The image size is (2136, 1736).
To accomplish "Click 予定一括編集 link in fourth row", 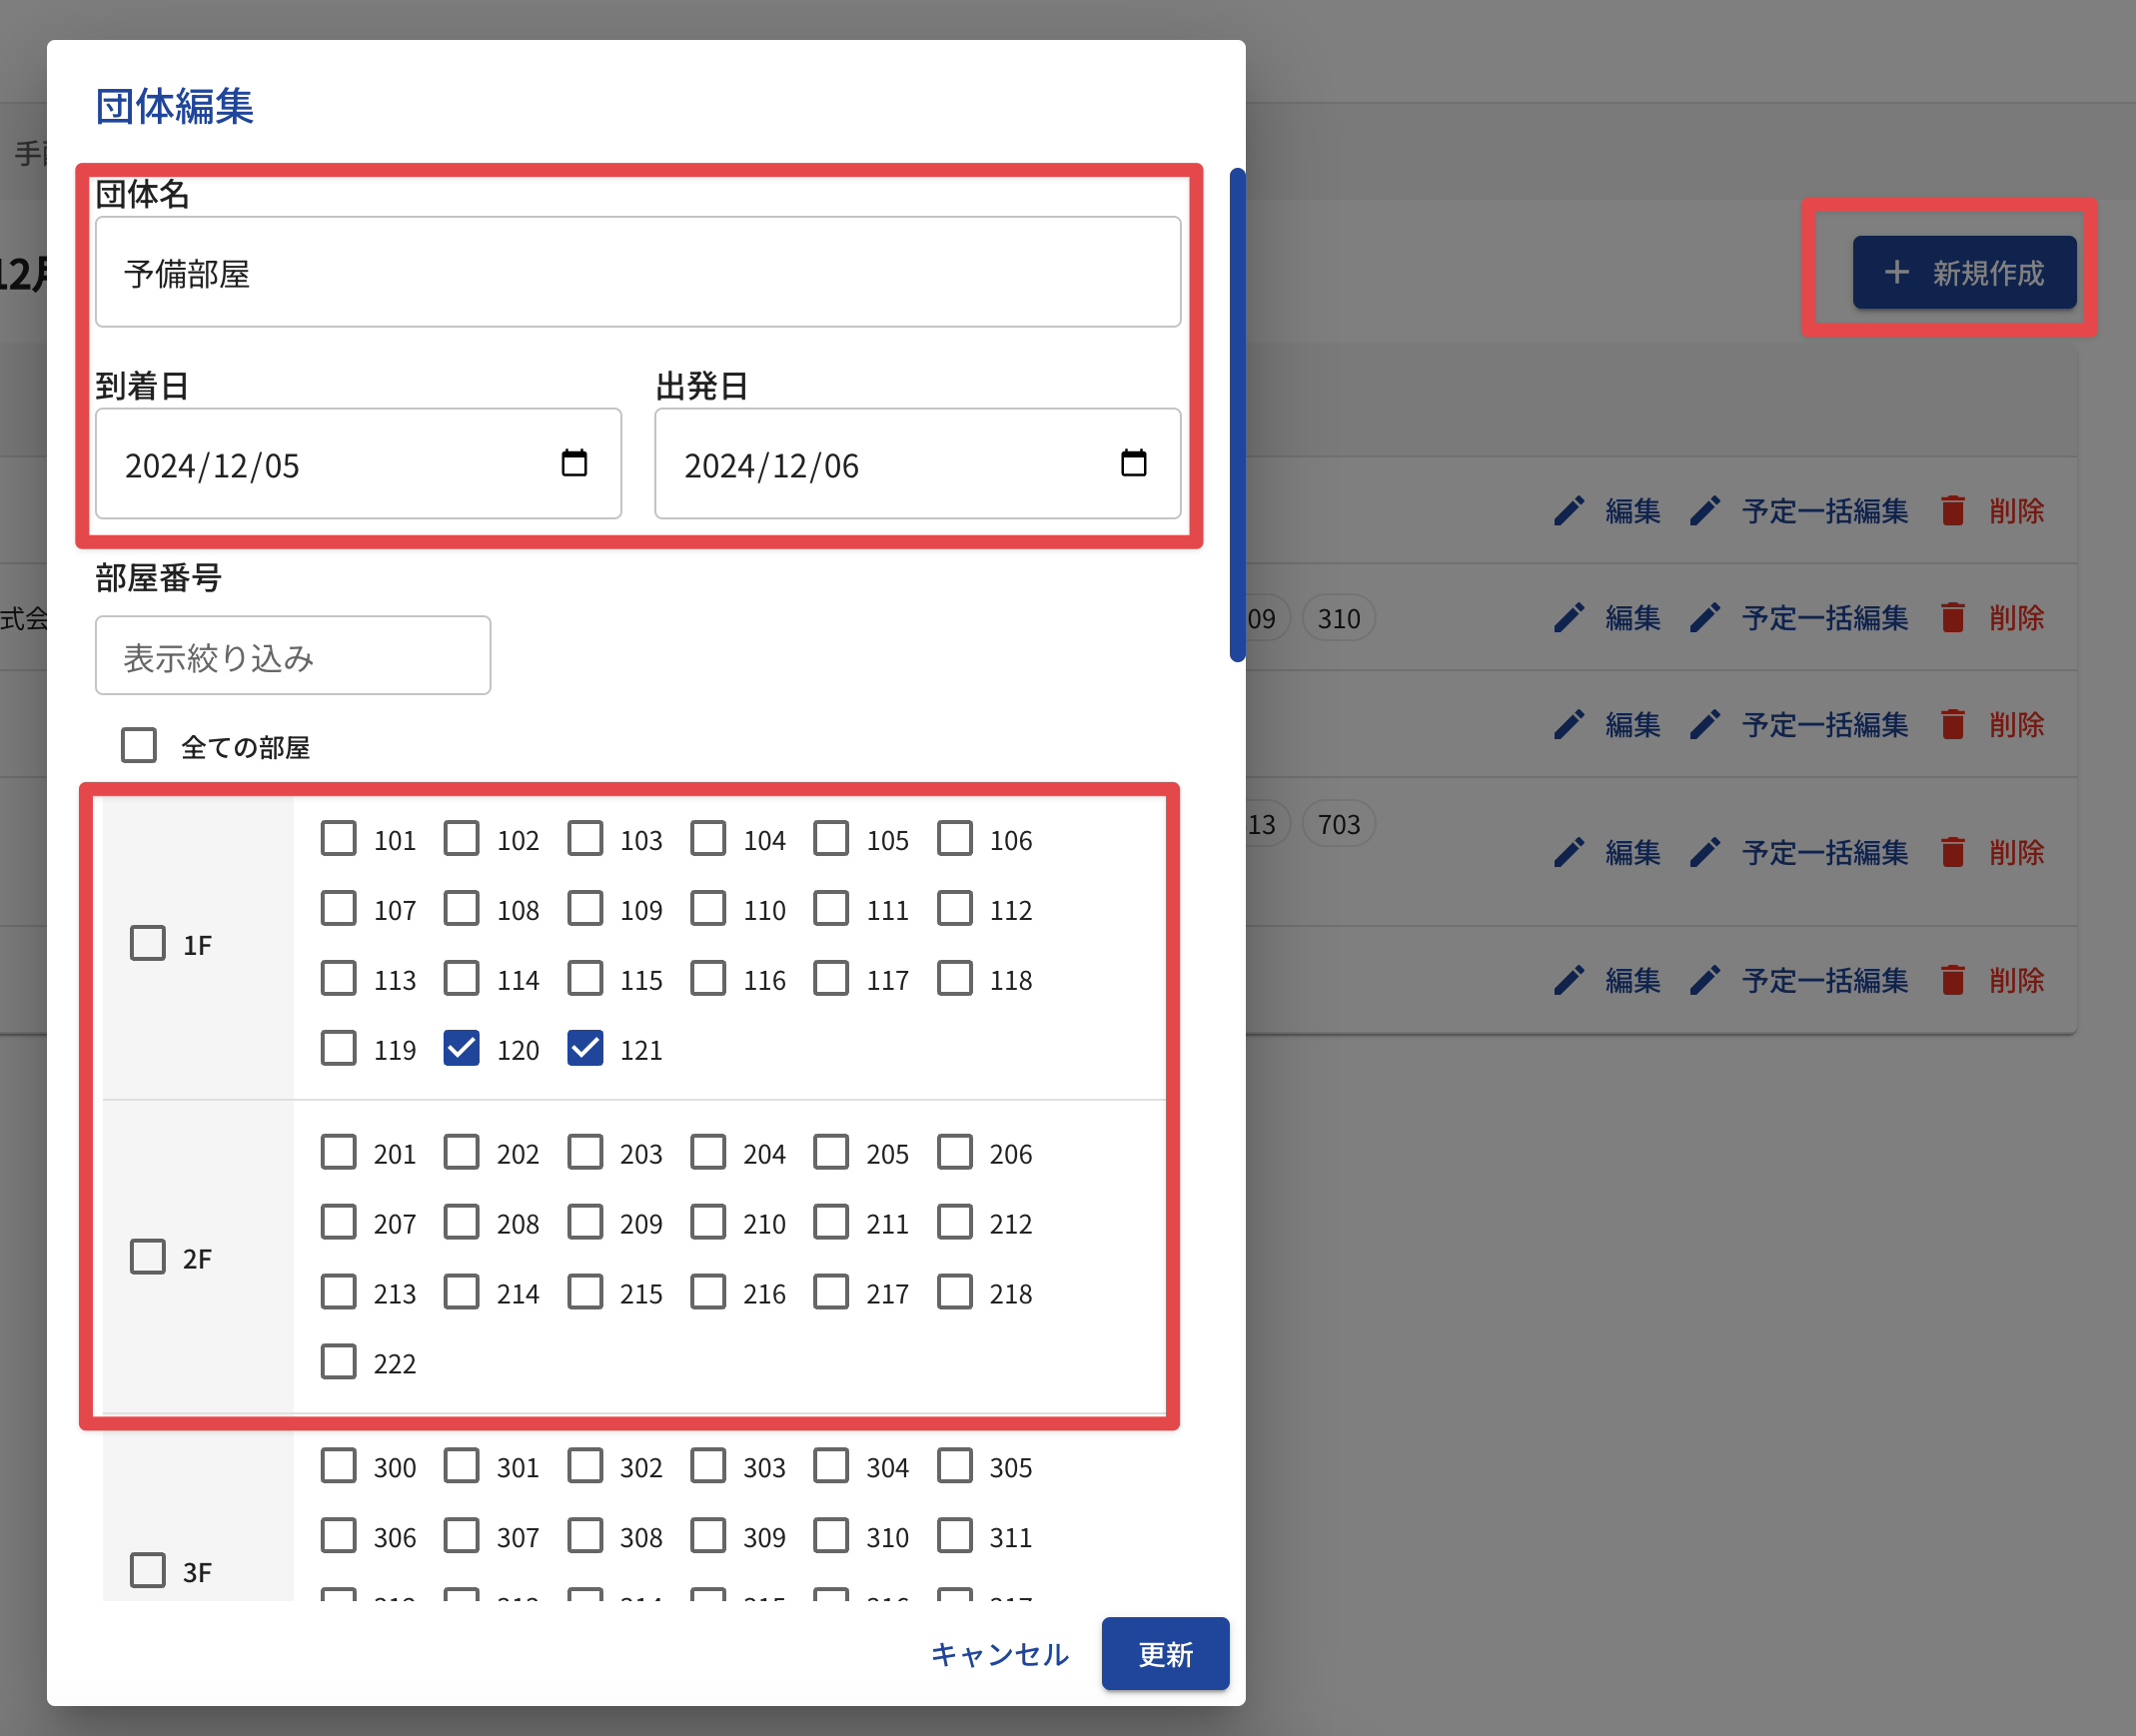I will click(1824, 853).
